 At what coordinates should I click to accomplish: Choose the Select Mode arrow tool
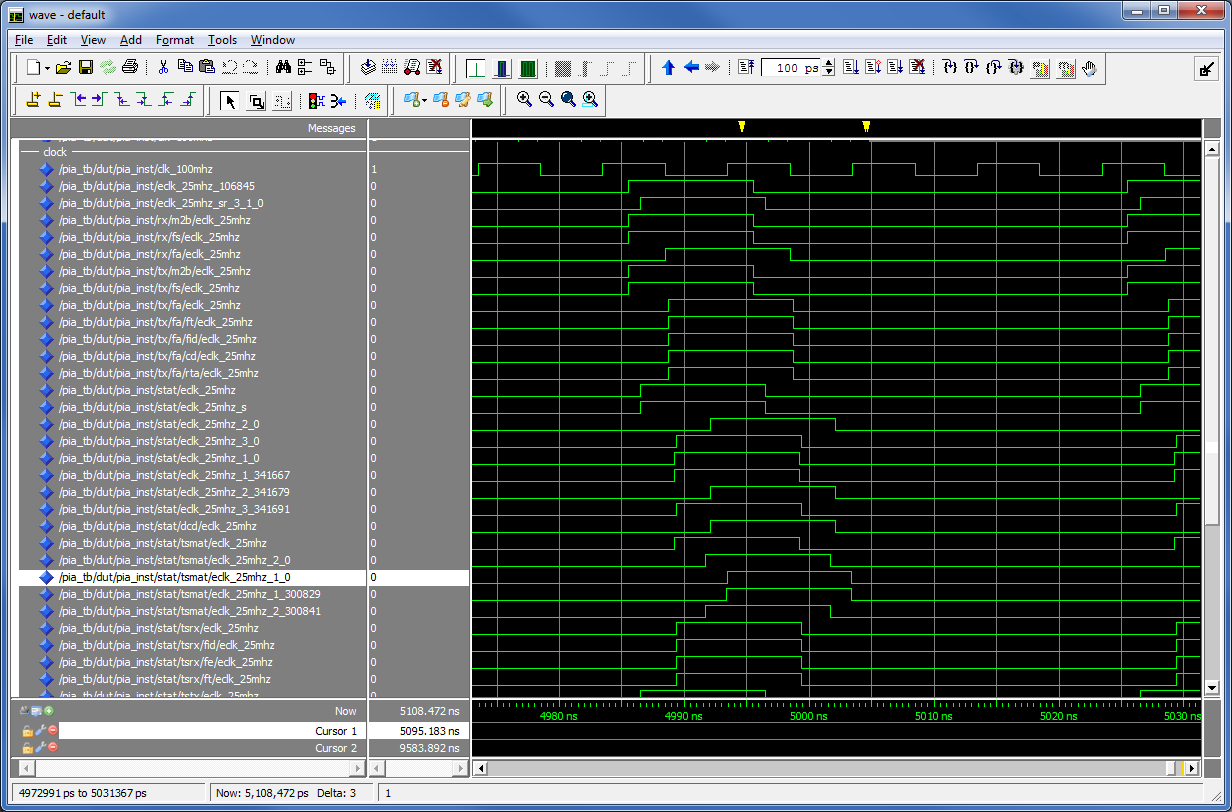pyautogui.click(x=230, y=100)
